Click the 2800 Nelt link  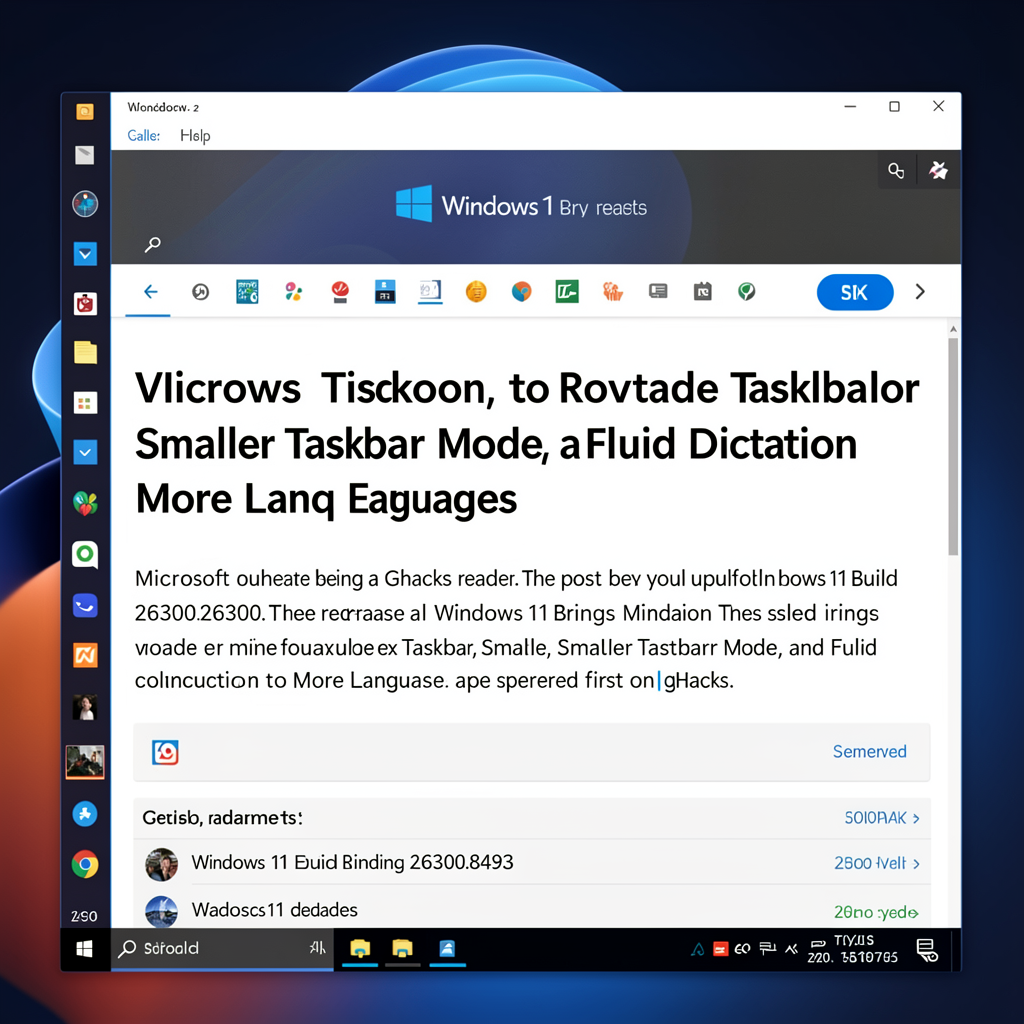pos(876,863)
